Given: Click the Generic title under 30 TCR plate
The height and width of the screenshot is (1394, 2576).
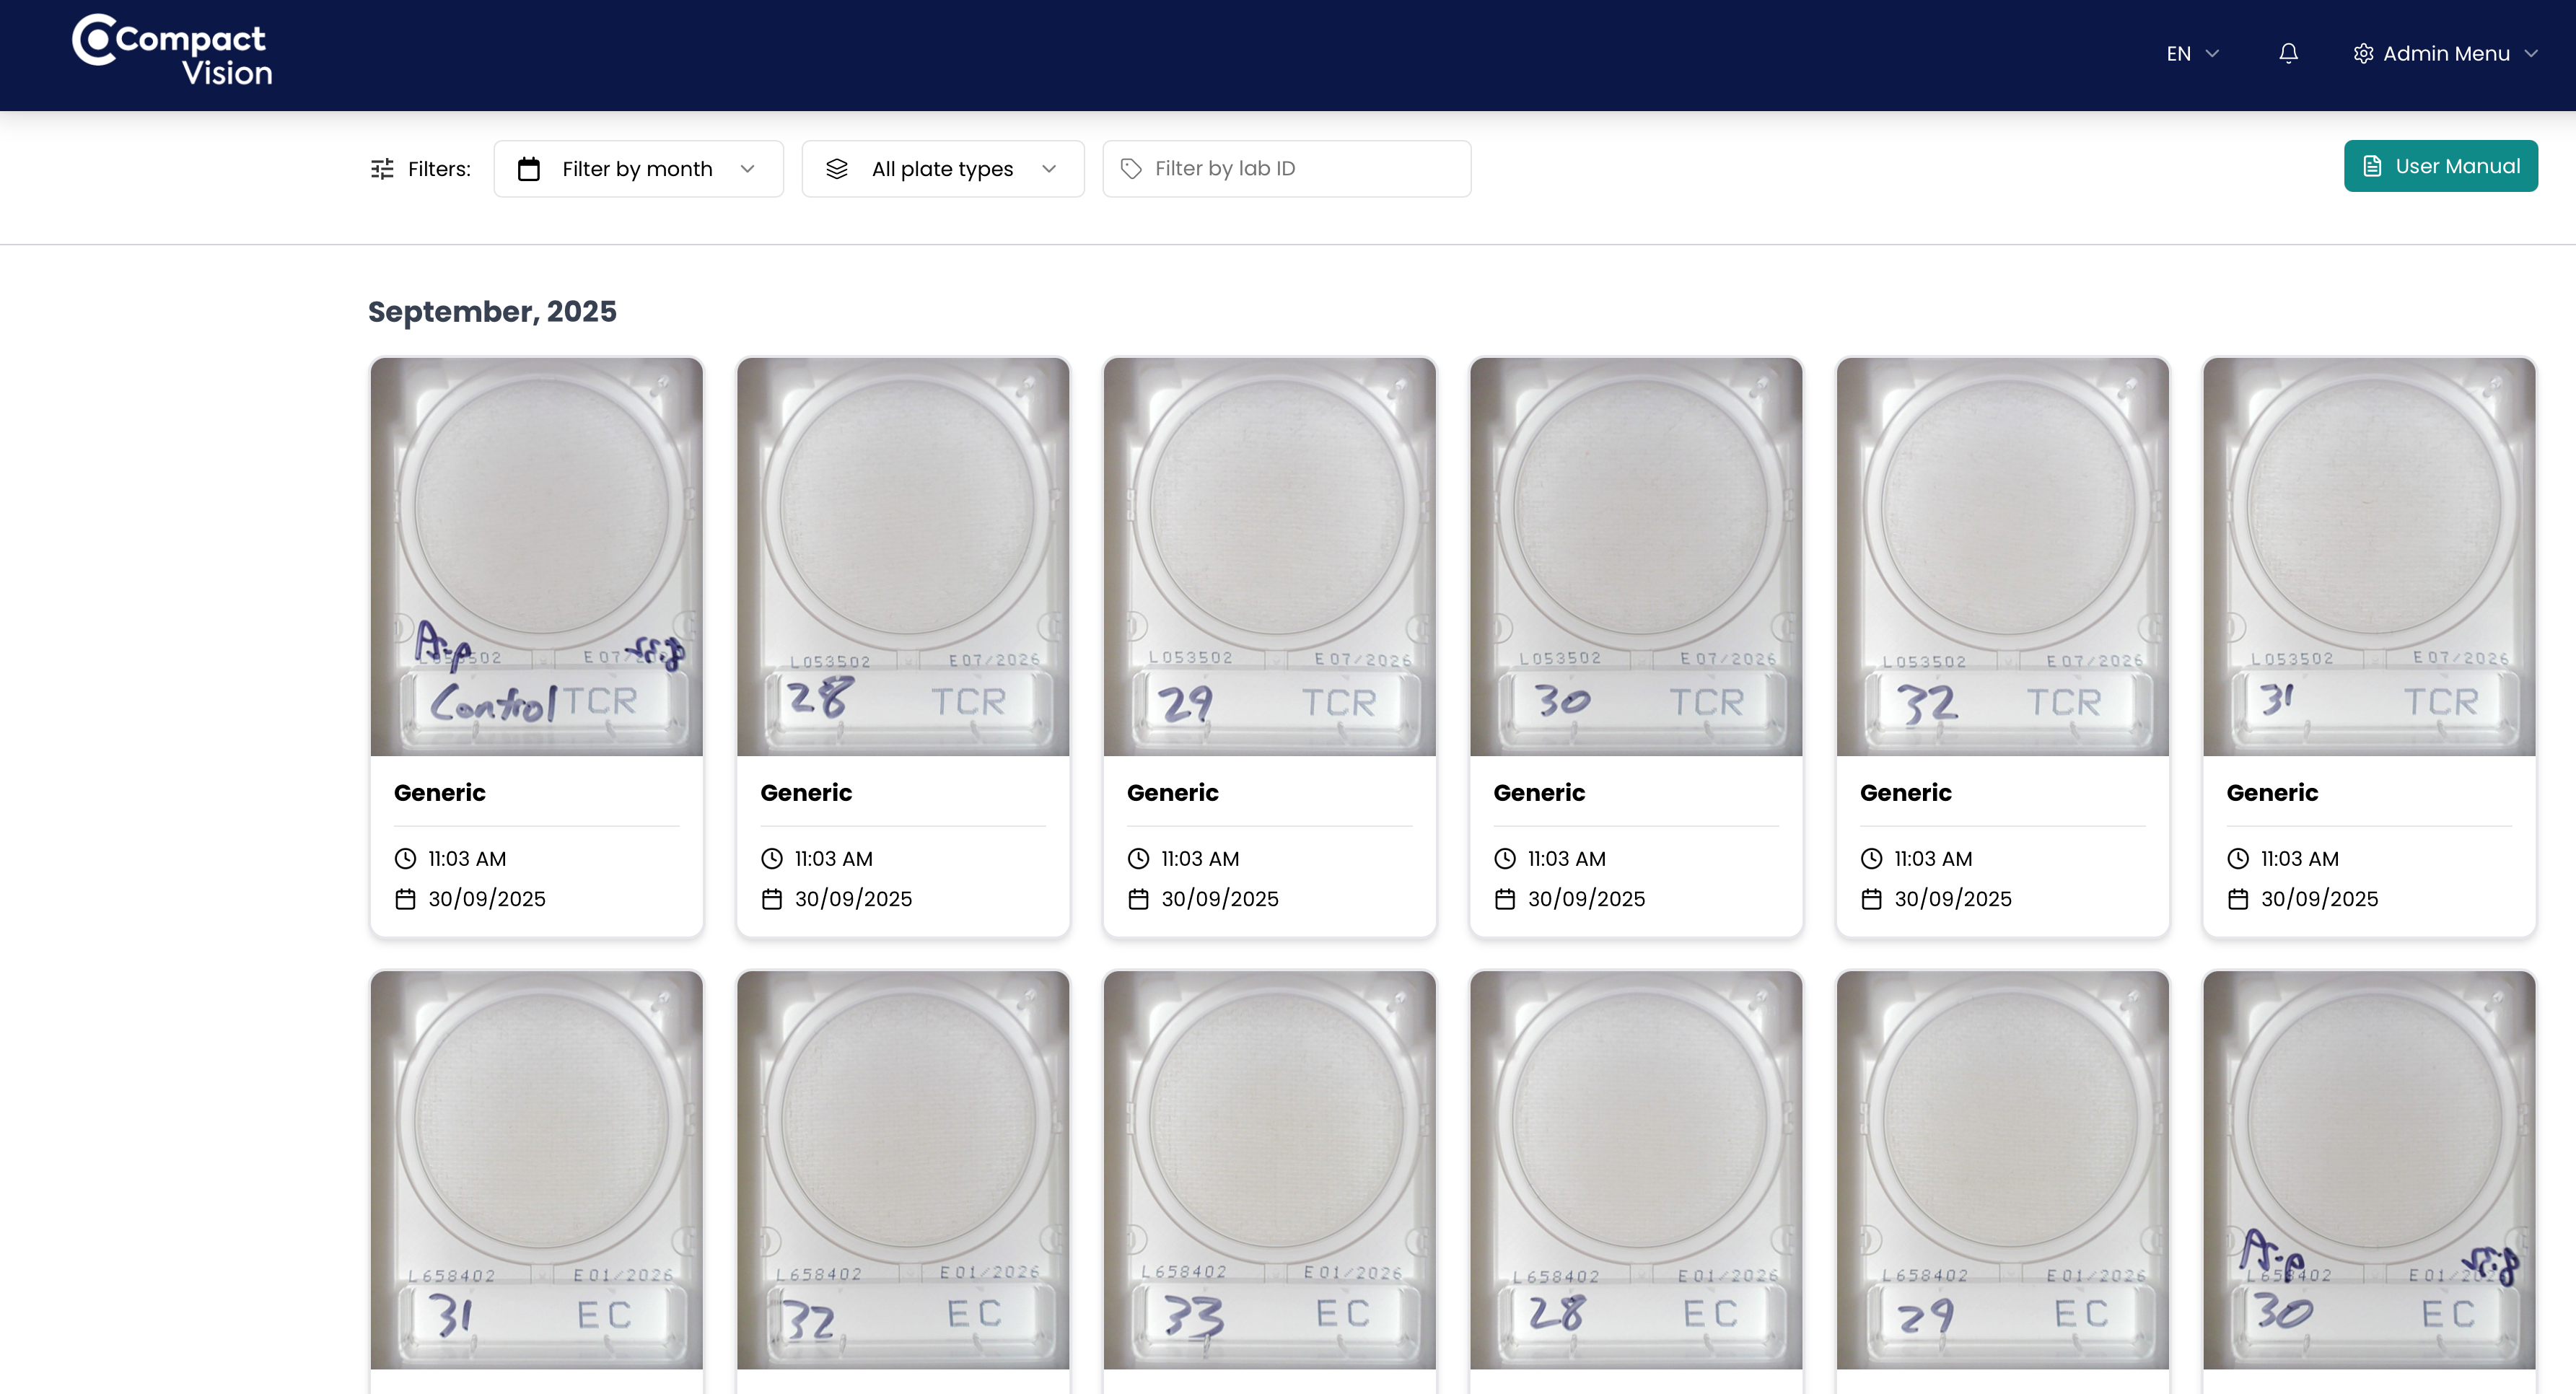Looking at the screenshot, I should (x=1538, y=793).
